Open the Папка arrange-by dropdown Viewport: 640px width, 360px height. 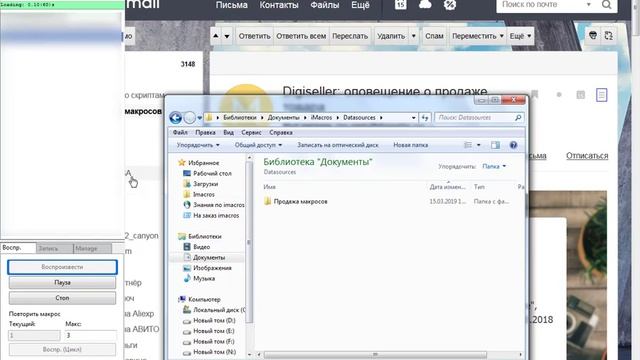tap(494, 166)
